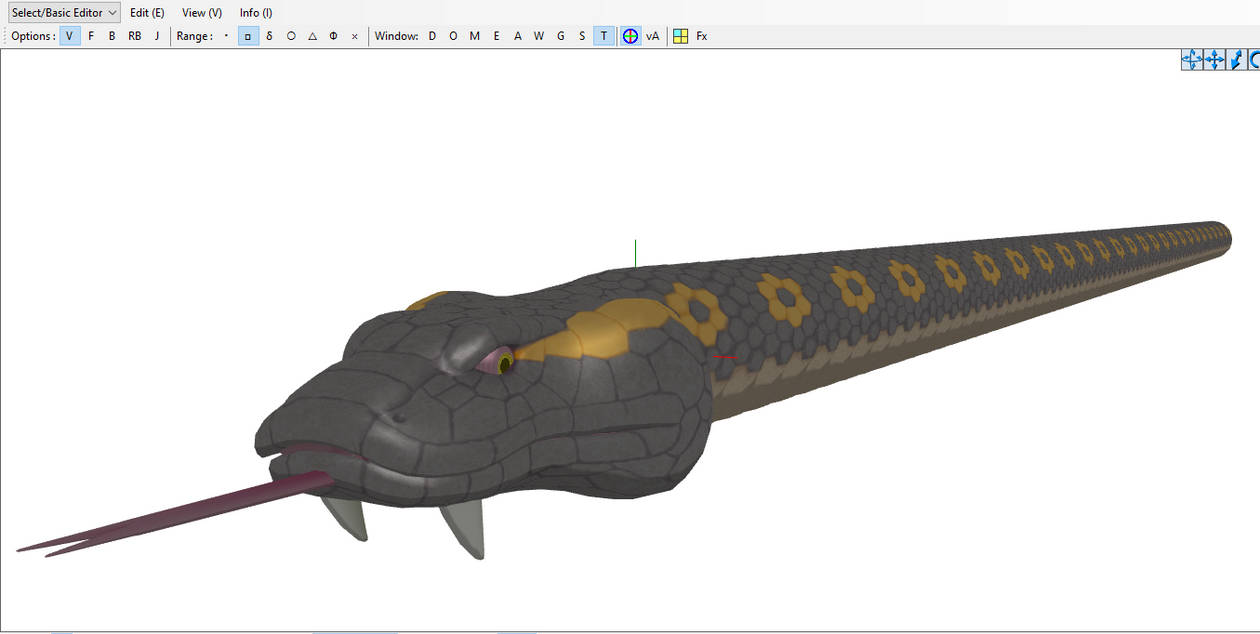Select the triangle range selection mode
The image size is (1260, 634).
[311, 35]
